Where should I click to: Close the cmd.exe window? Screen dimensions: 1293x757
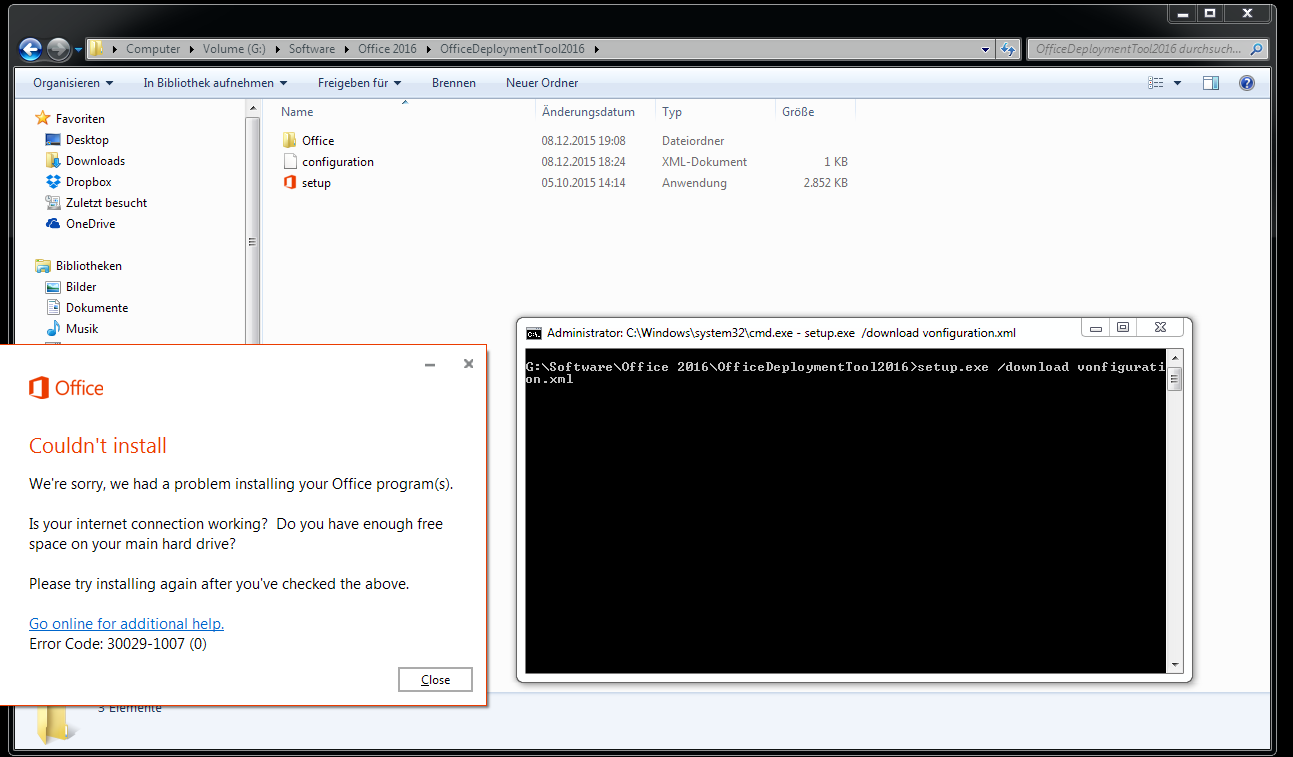pos(1161,327)
